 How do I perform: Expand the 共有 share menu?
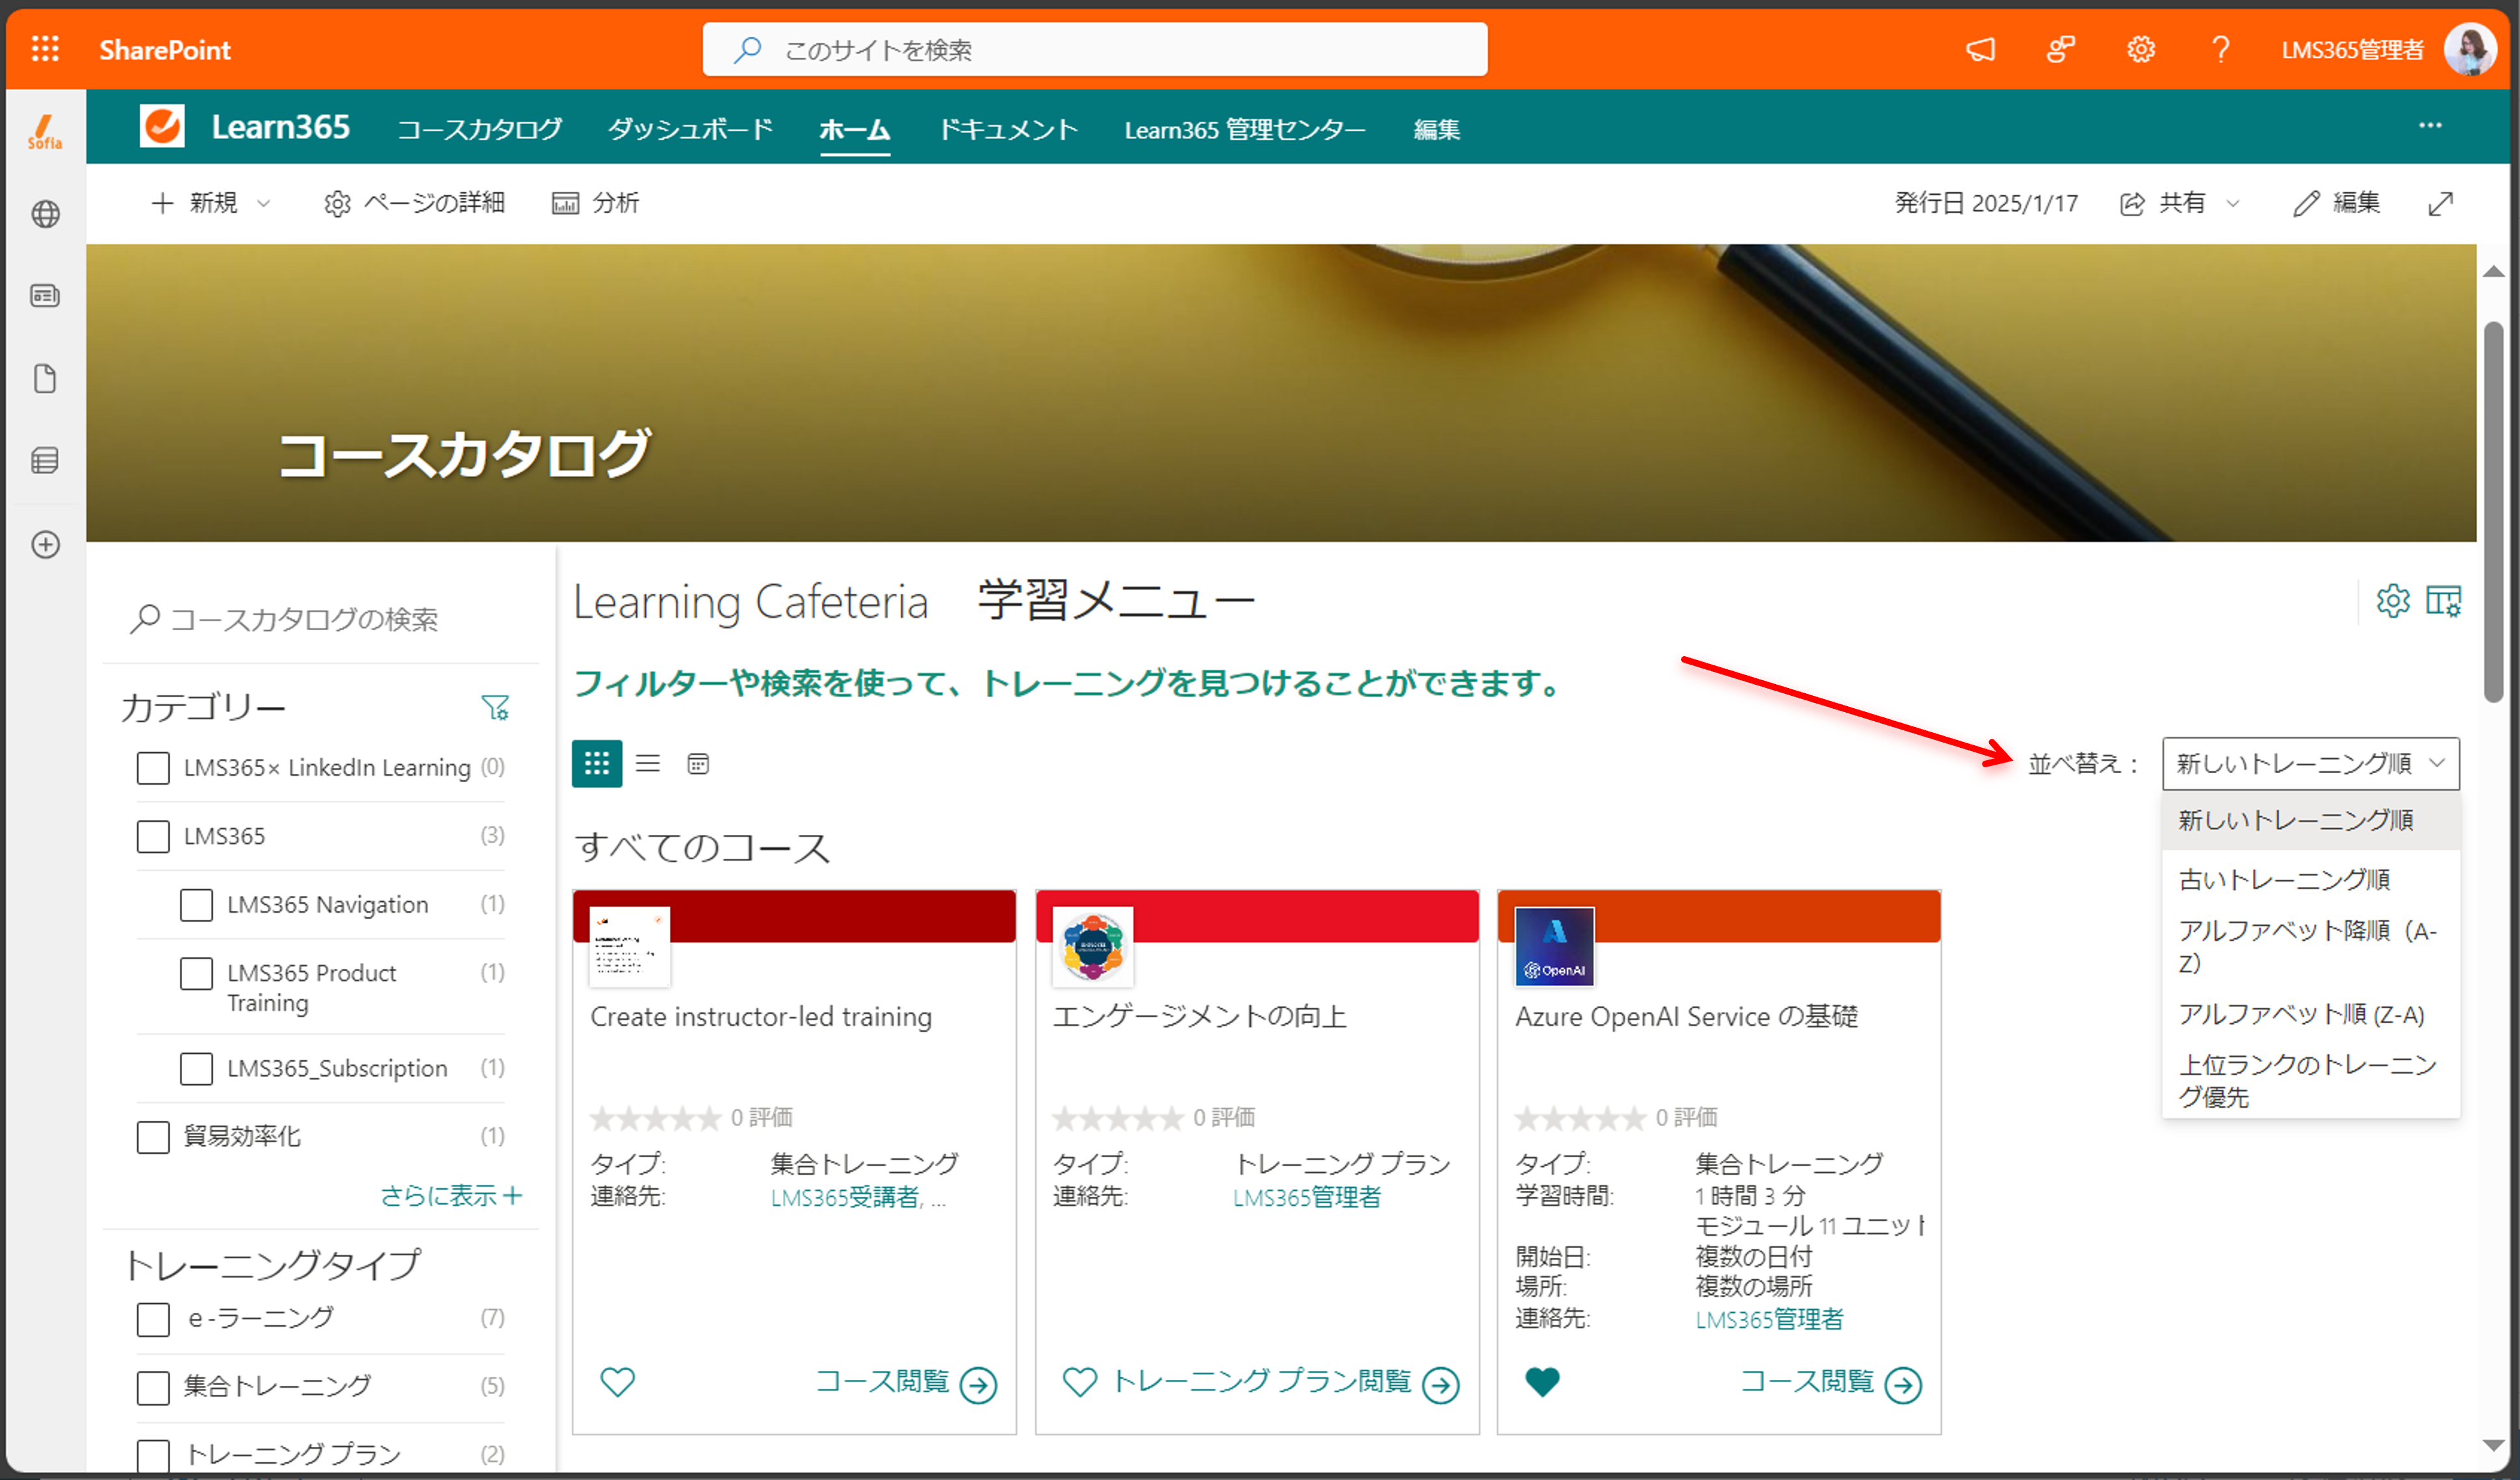[x=2180, y=203]
